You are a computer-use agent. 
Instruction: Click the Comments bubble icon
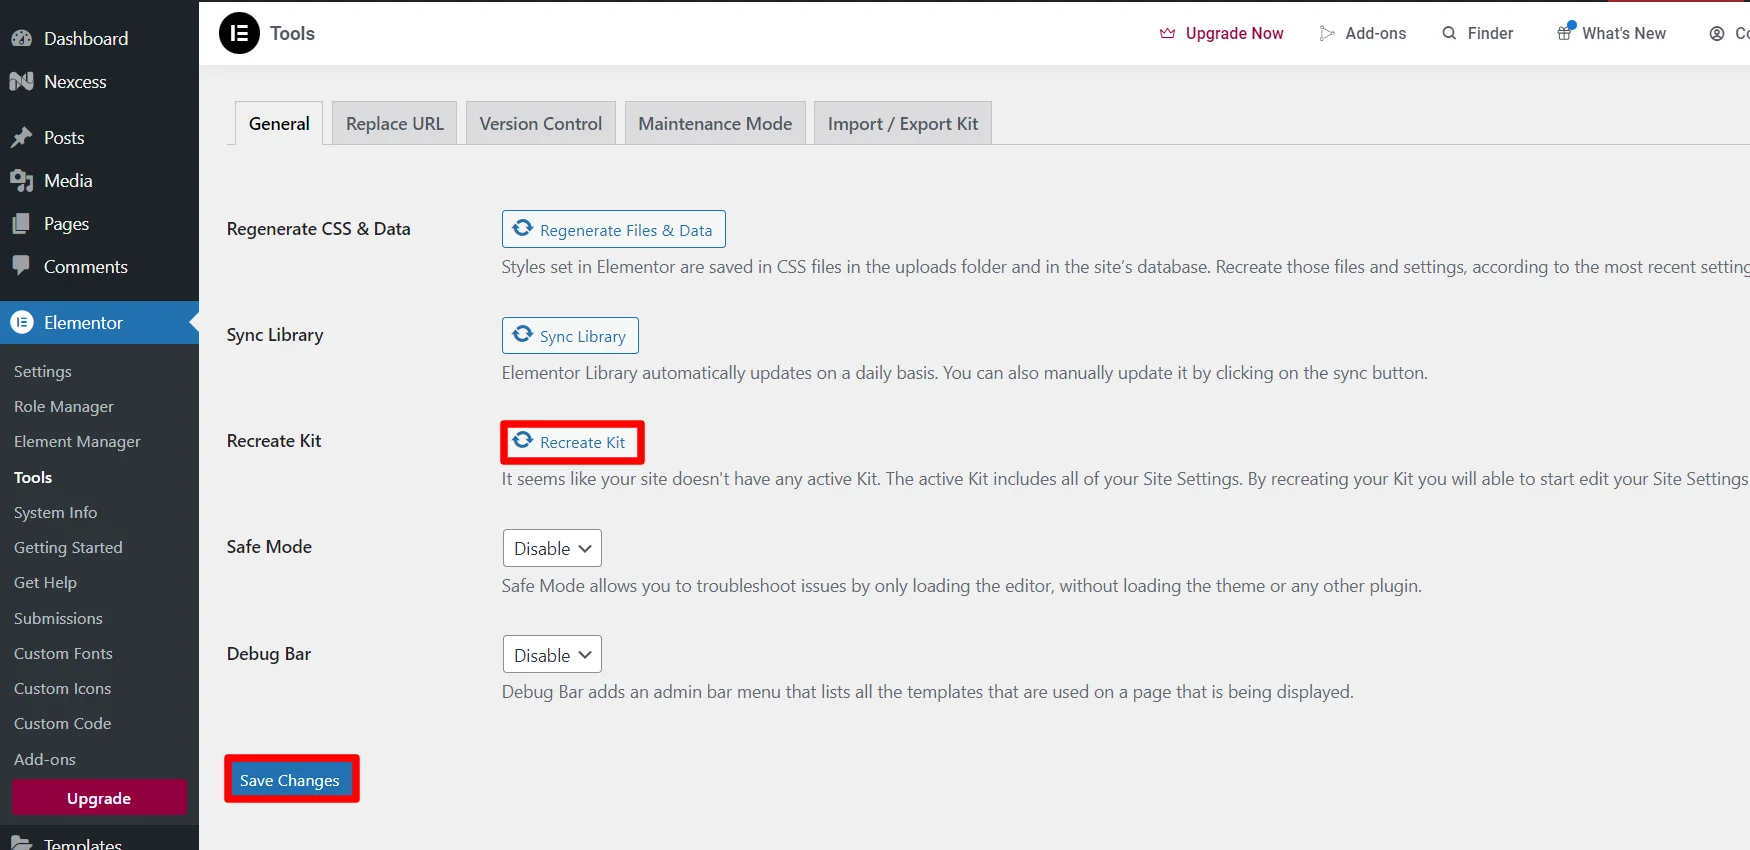[x=21, y=266]
